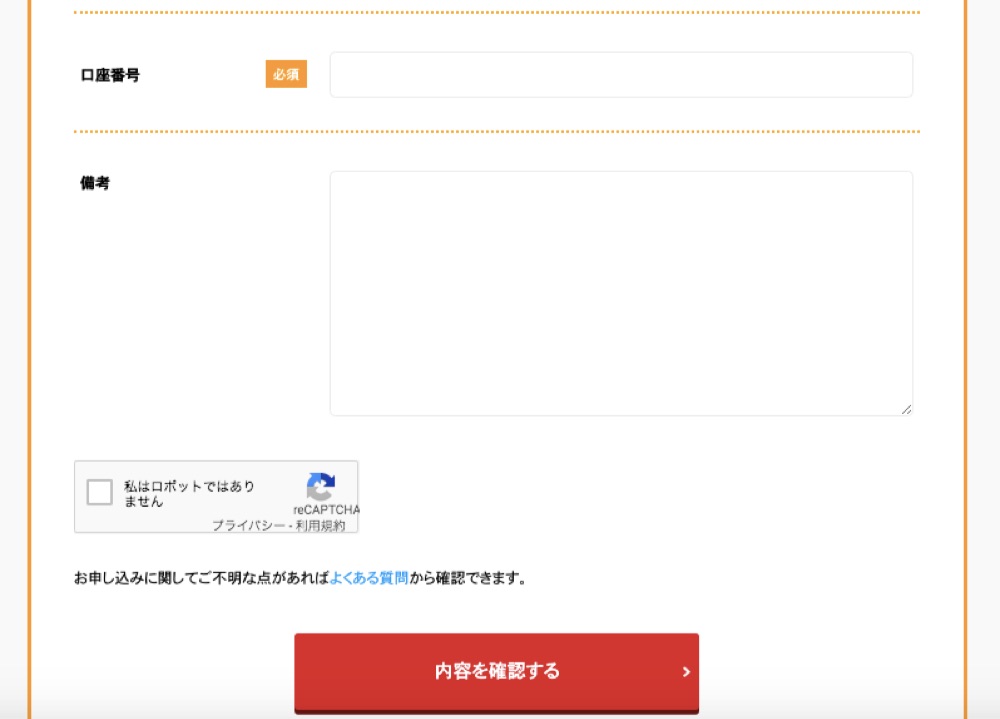Viewport: 1000px width, 719px height.
Task: Grab the 備考 textarea resize handle
Action: [906, 409]
